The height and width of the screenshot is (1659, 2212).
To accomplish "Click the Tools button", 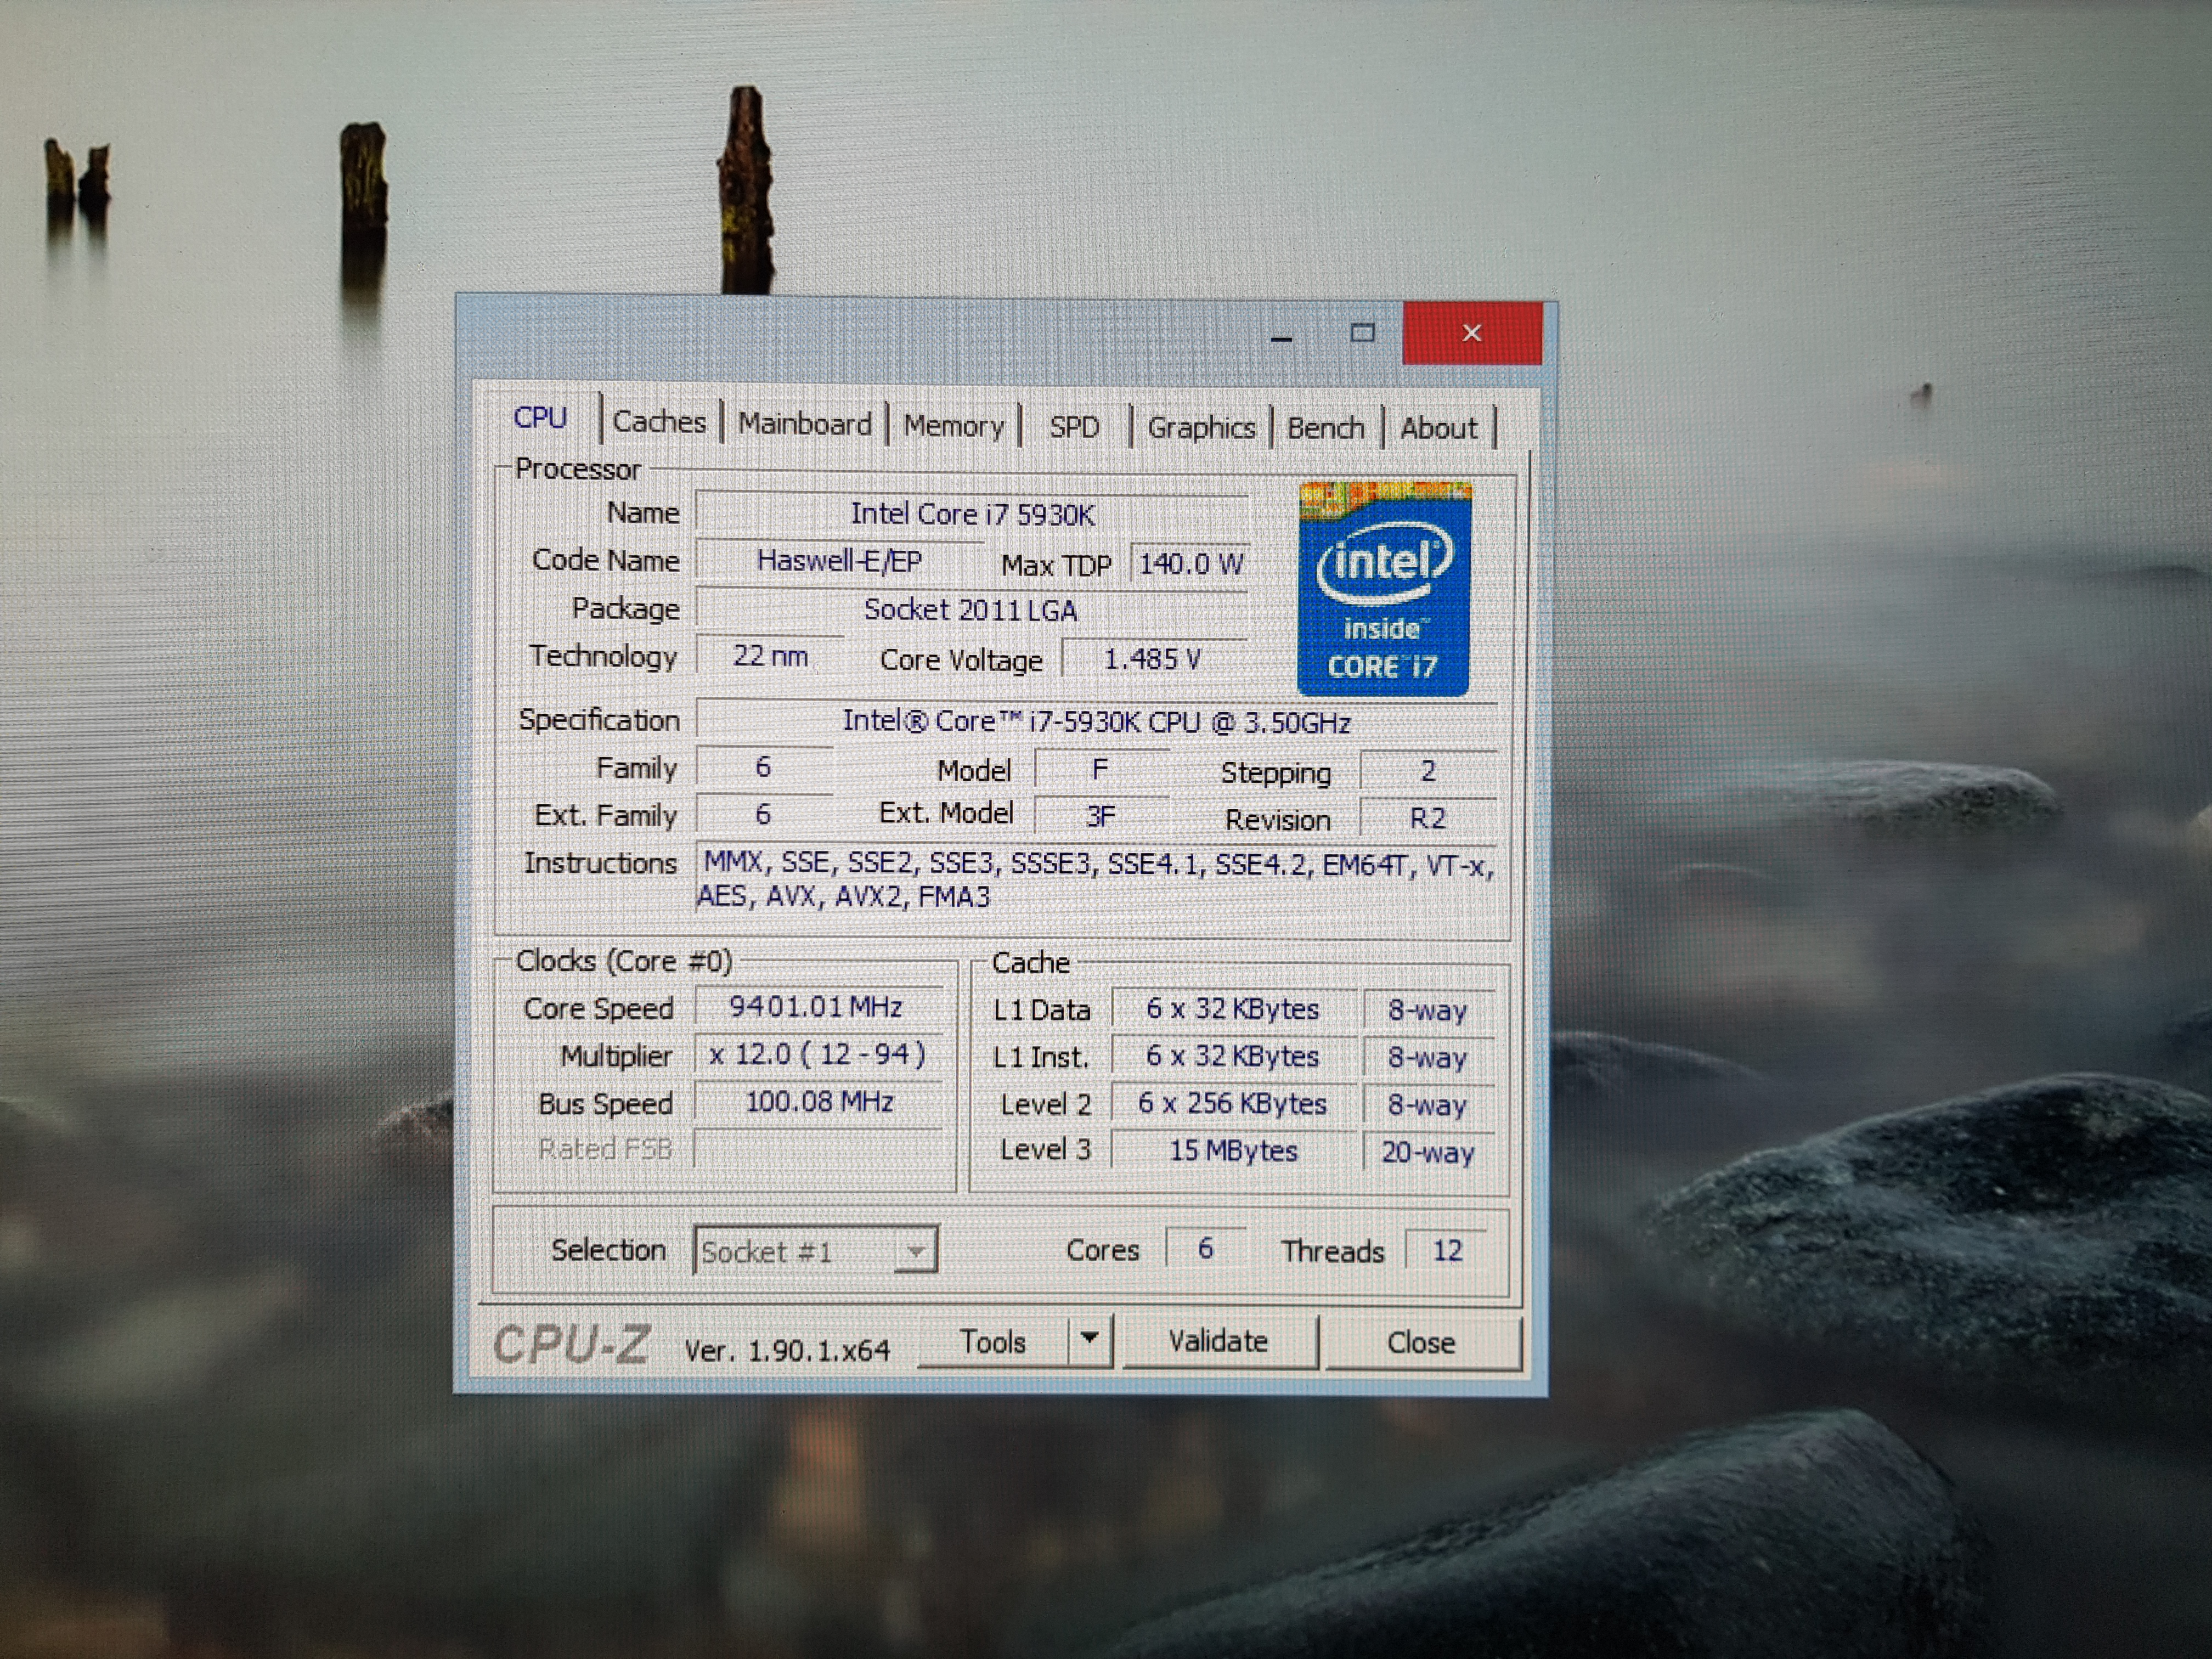I will (992, 1341).
